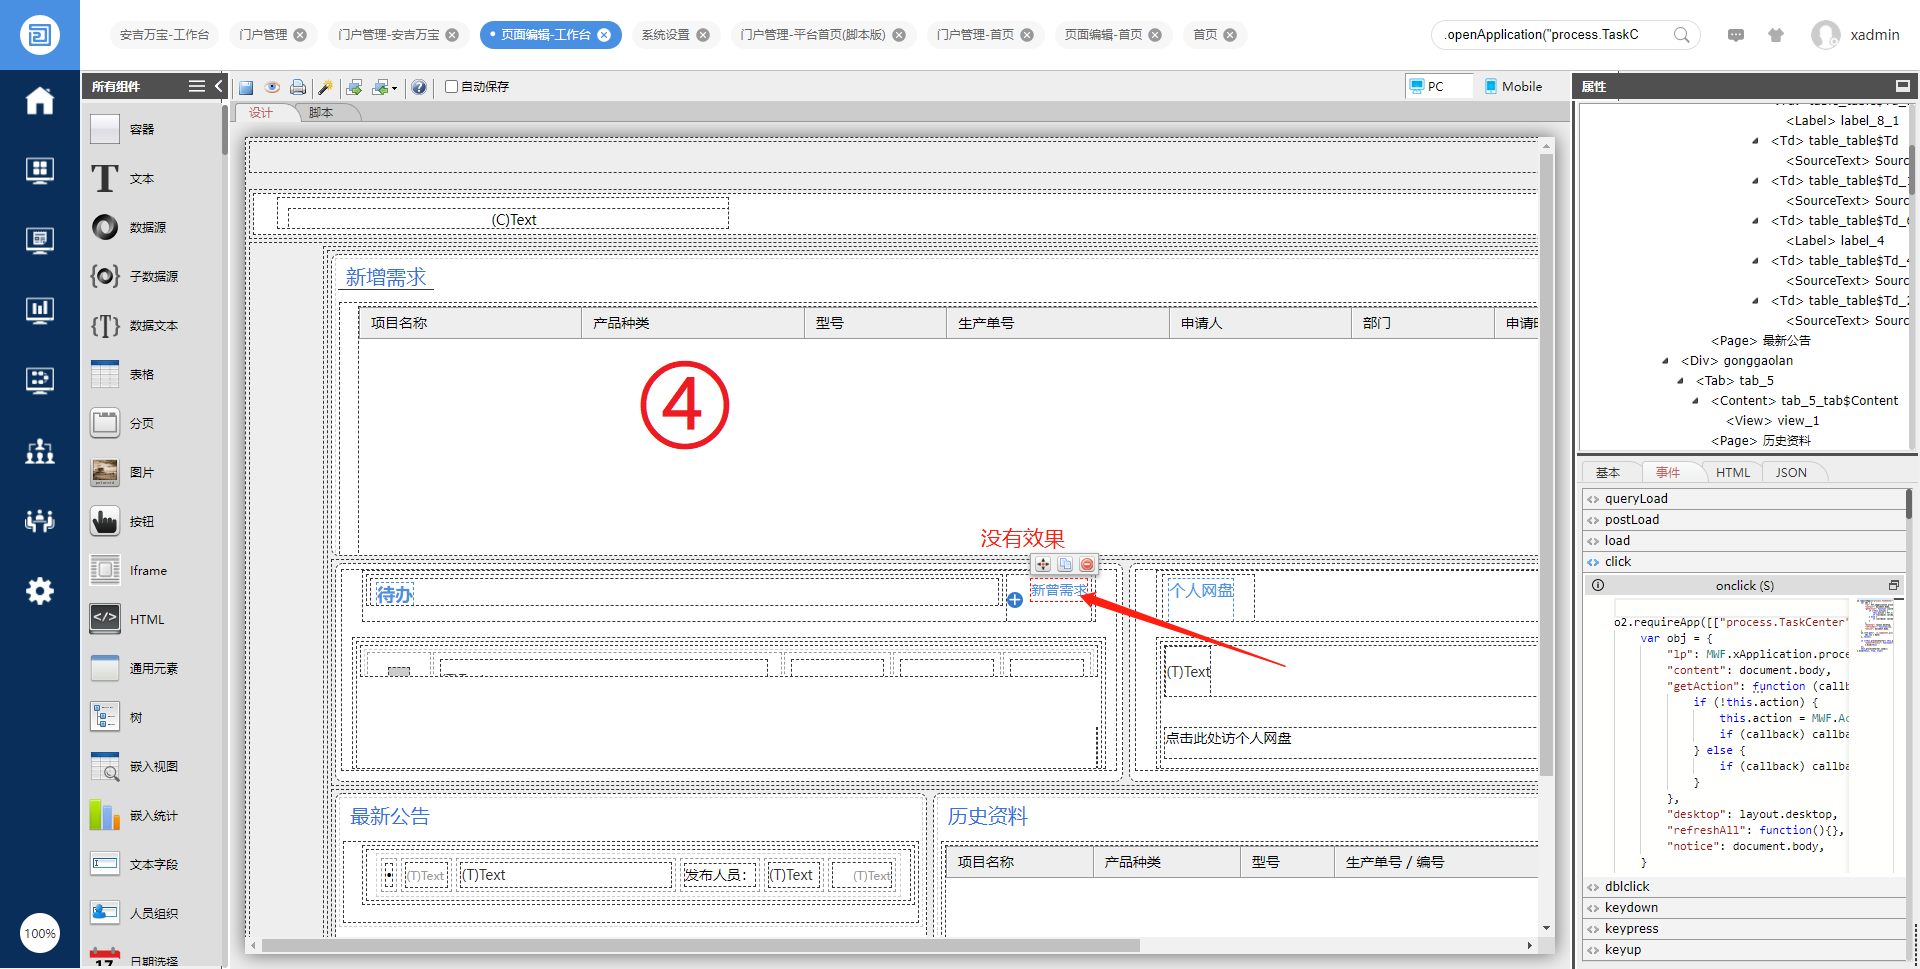Open help via blue question mark icon
Screen dimensions: 1920x969
(419, 88)
